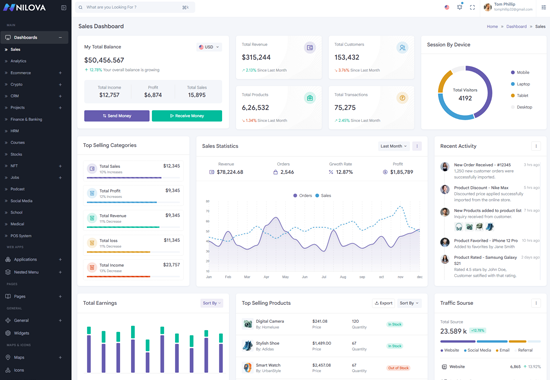Expand the Crypto sidebar submenu

coord(60,85)
